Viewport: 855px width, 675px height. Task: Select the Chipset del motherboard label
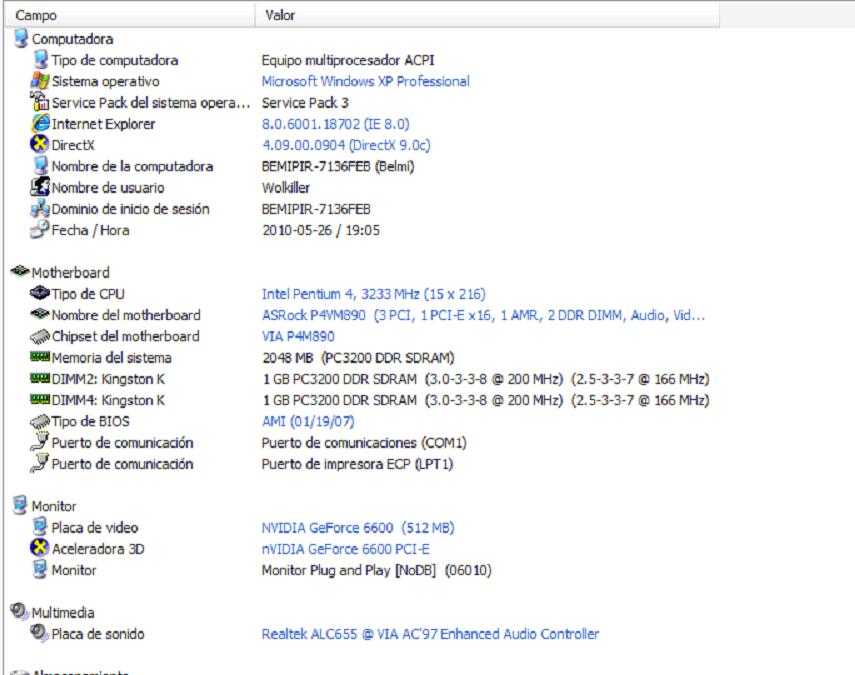pyautogui.click(x=125, y=336)
